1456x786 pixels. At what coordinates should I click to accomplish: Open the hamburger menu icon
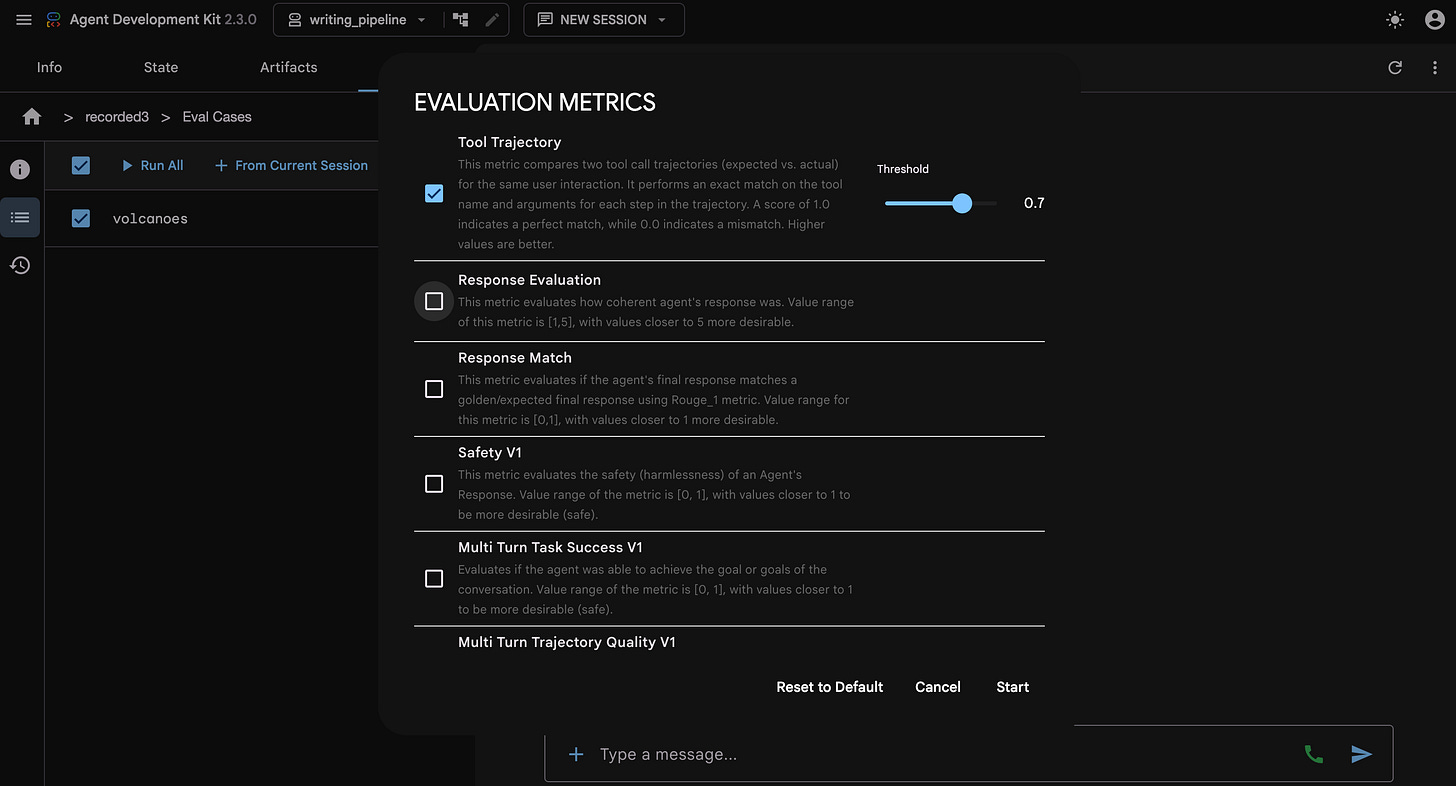(x=24, y=20)
